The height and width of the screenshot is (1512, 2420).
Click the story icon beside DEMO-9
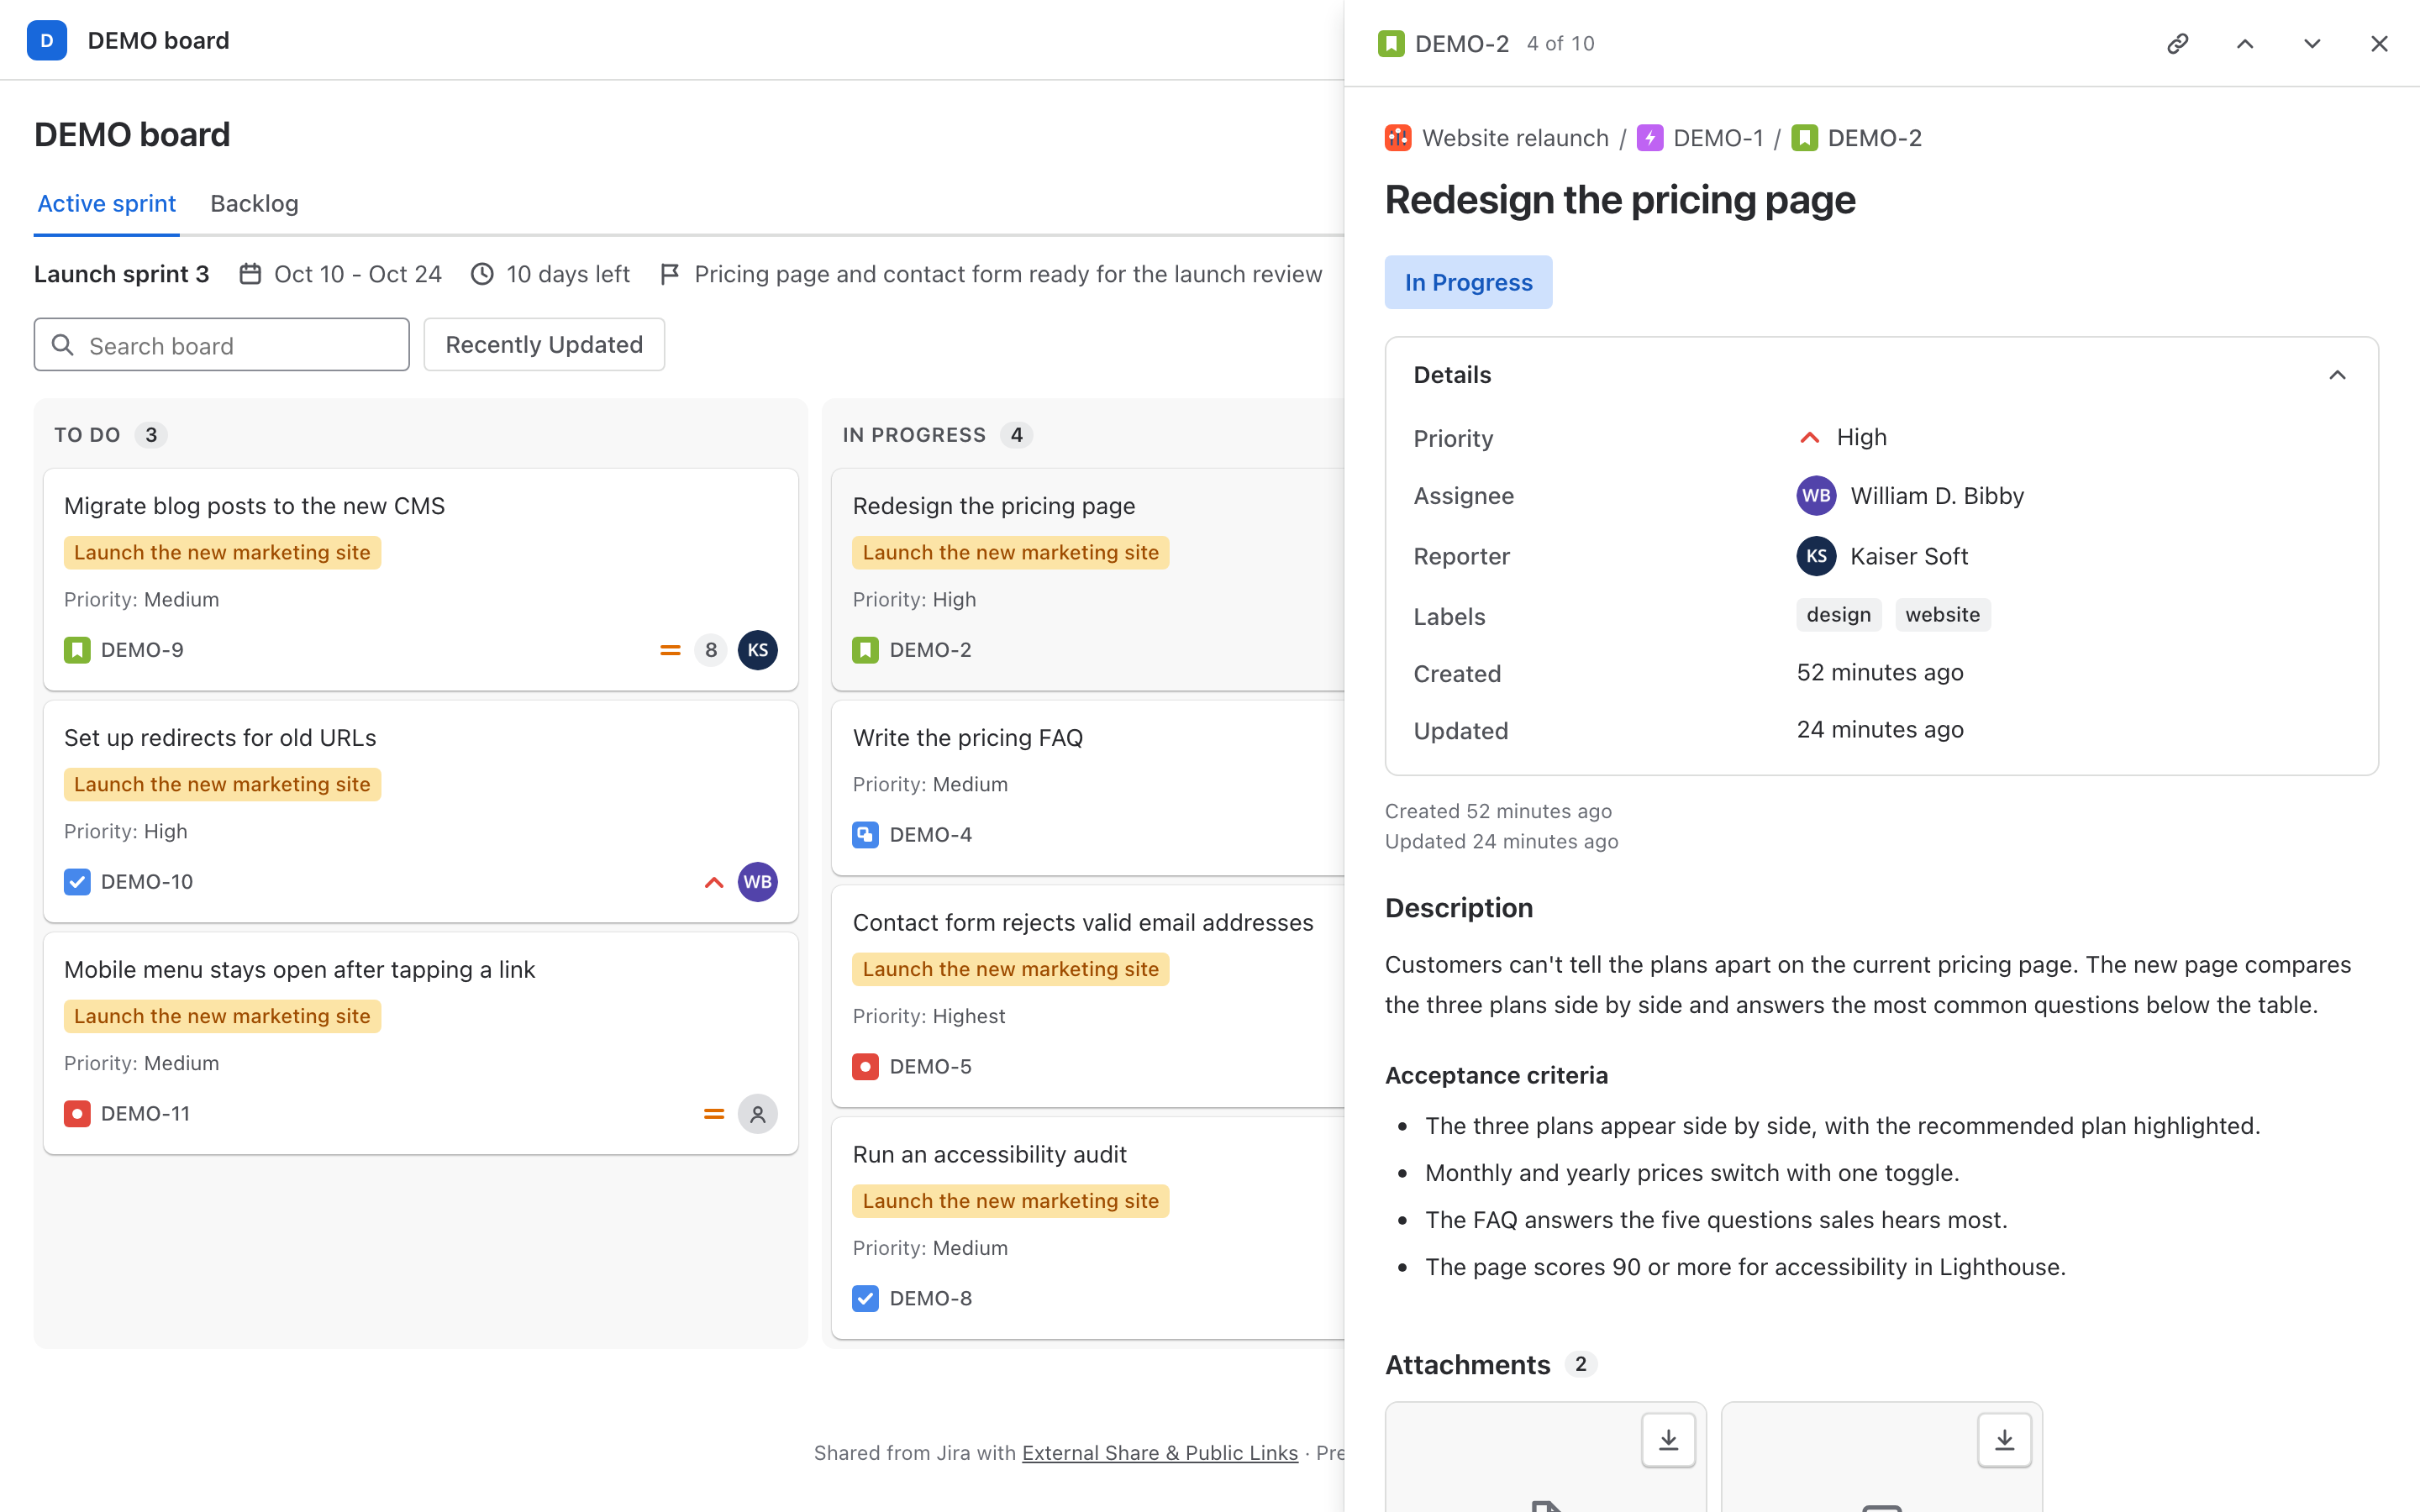(77, 650)
